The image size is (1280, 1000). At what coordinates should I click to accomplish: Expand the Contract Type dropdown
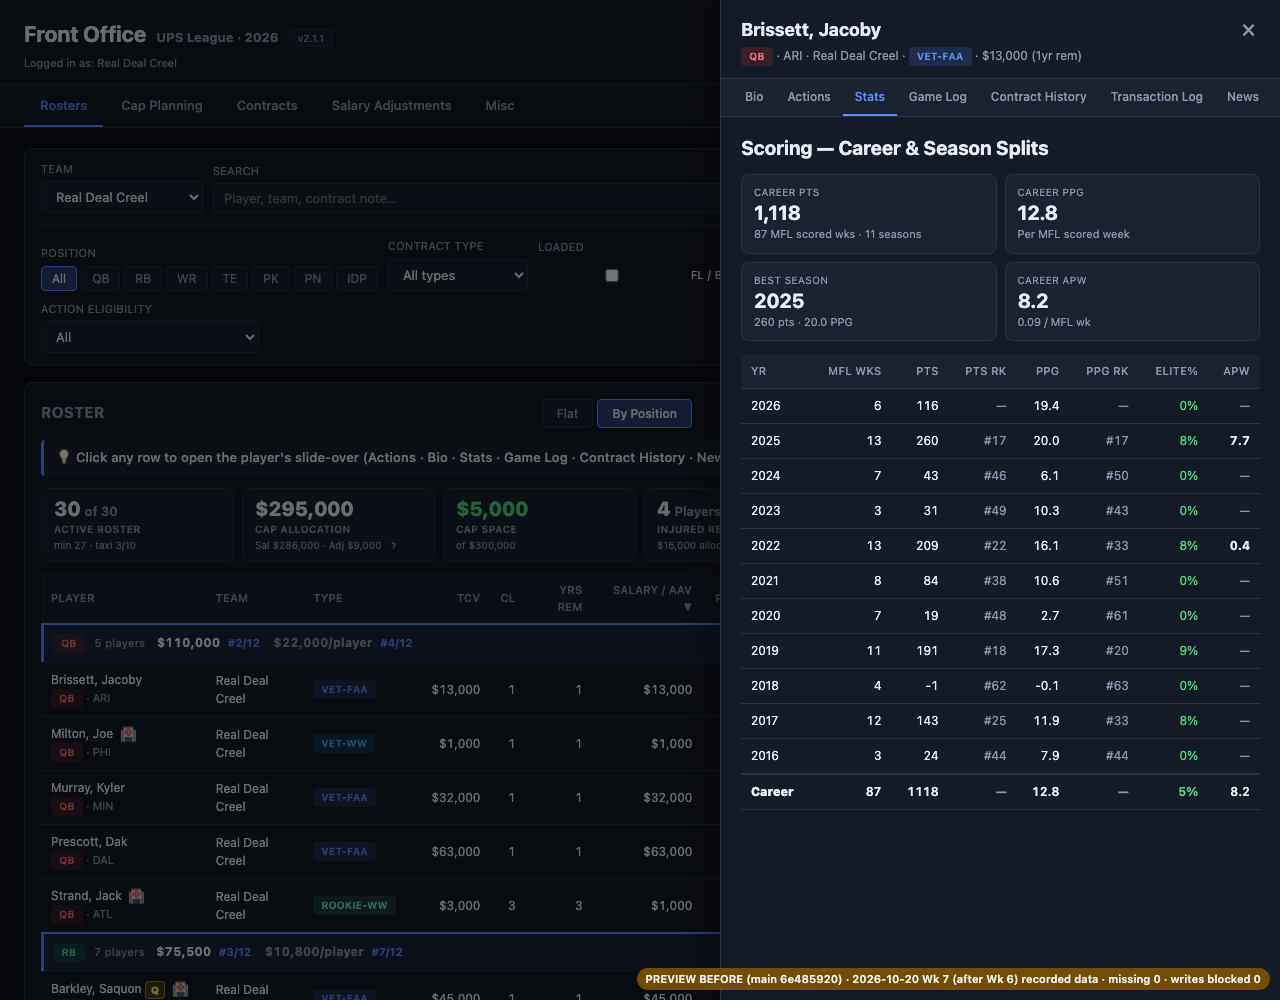(458, 276)
